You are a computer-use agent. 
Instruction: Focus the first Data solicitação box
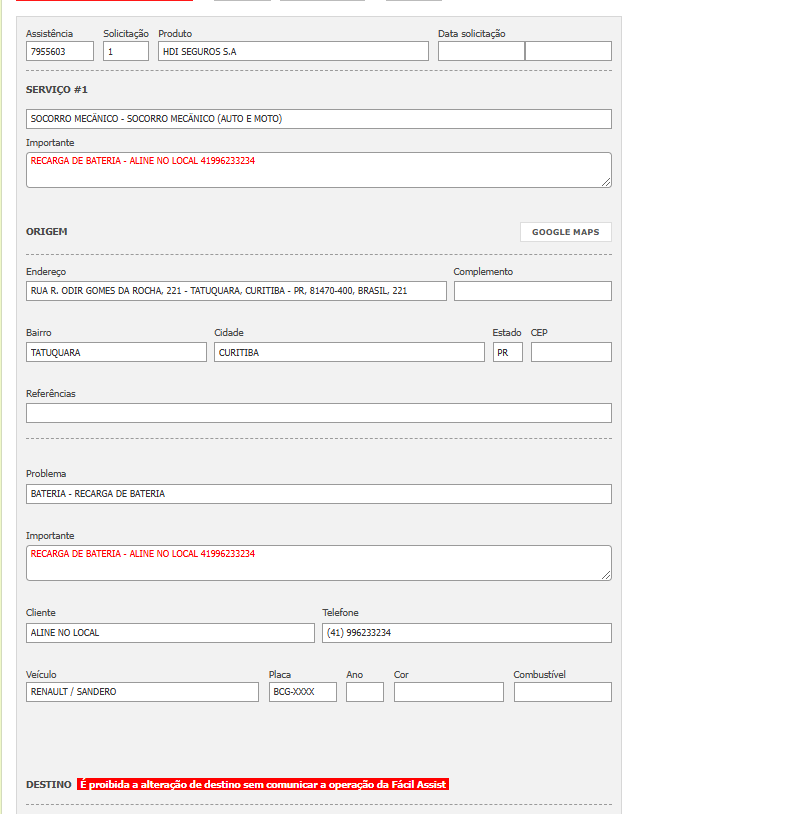[x=481, y=51]
